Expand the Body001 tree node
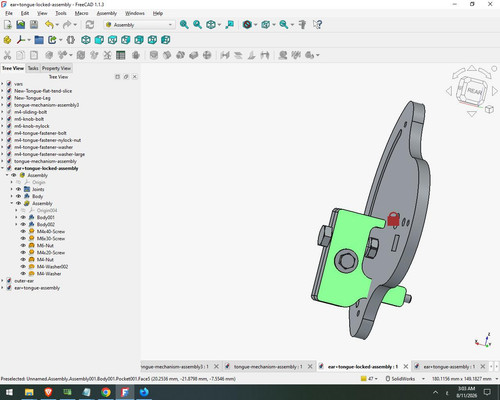 coord(16,217)
